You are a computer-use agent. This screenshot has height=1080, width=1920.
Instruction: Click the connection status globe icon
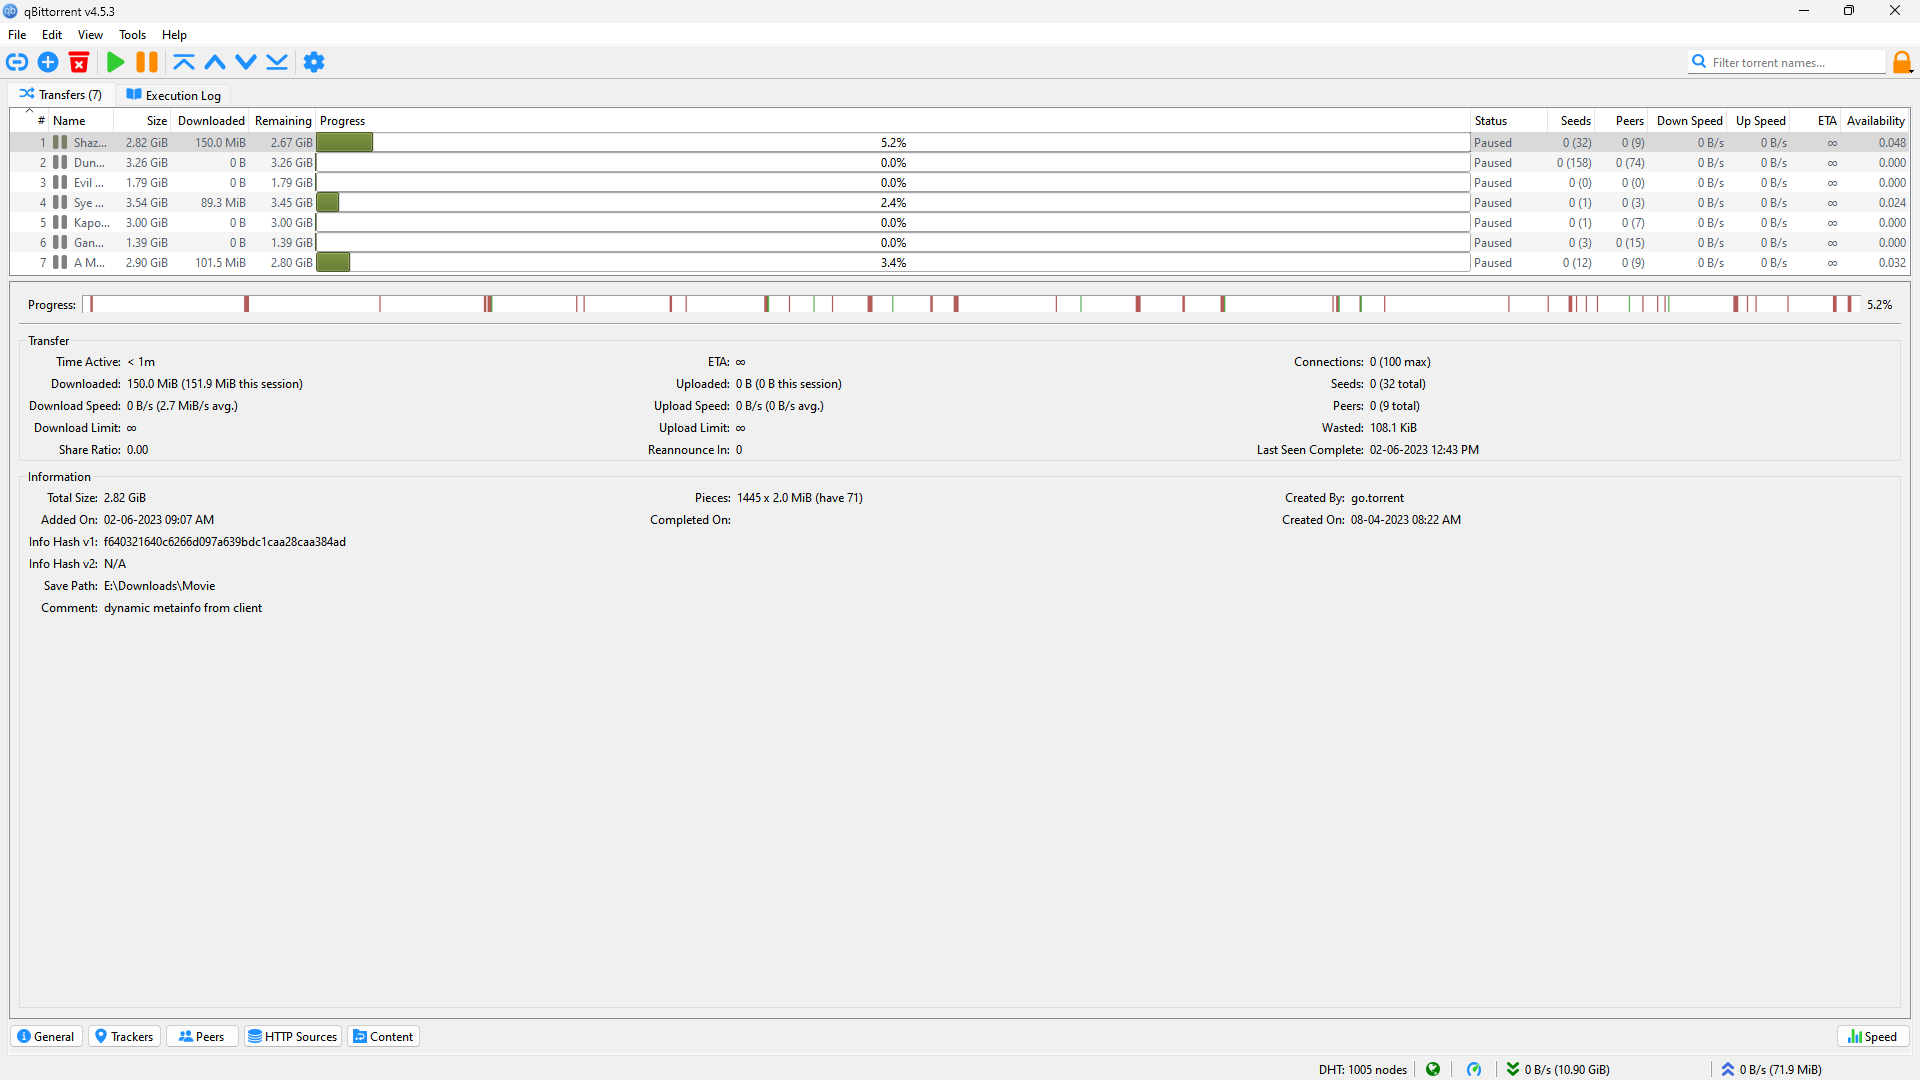point(1434,1069)
